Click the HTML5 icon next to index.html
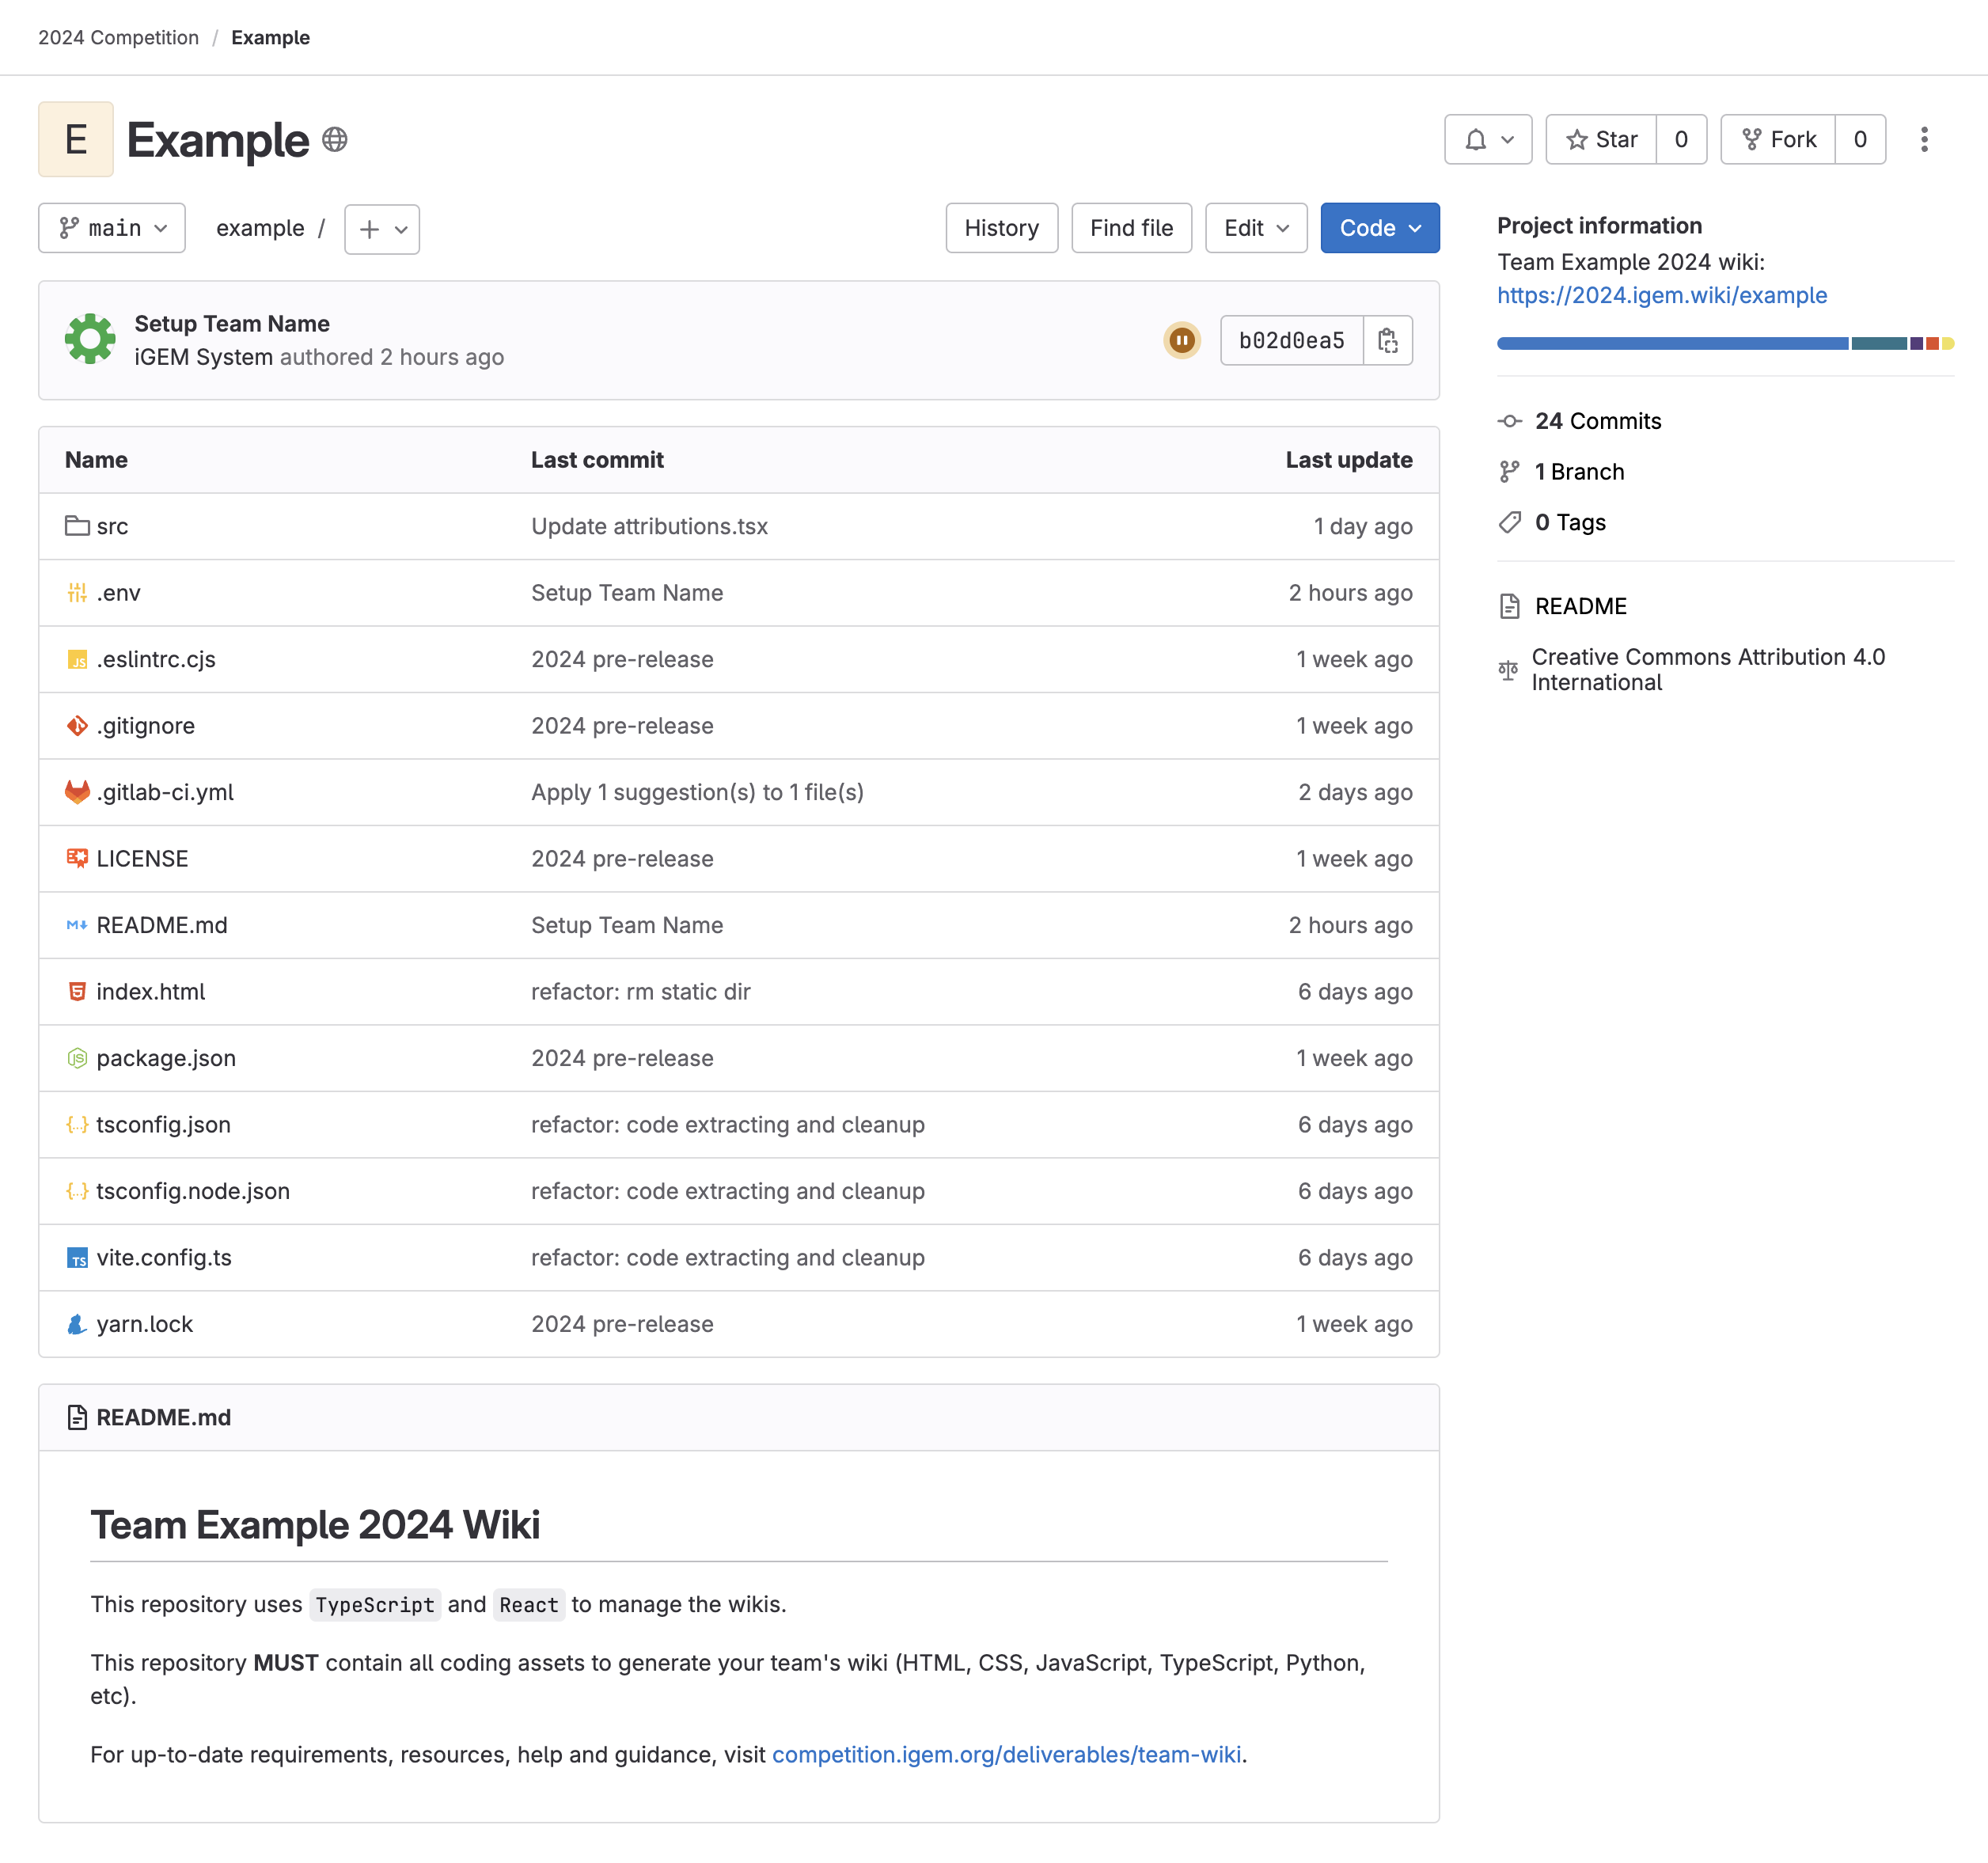 point(77,992)
